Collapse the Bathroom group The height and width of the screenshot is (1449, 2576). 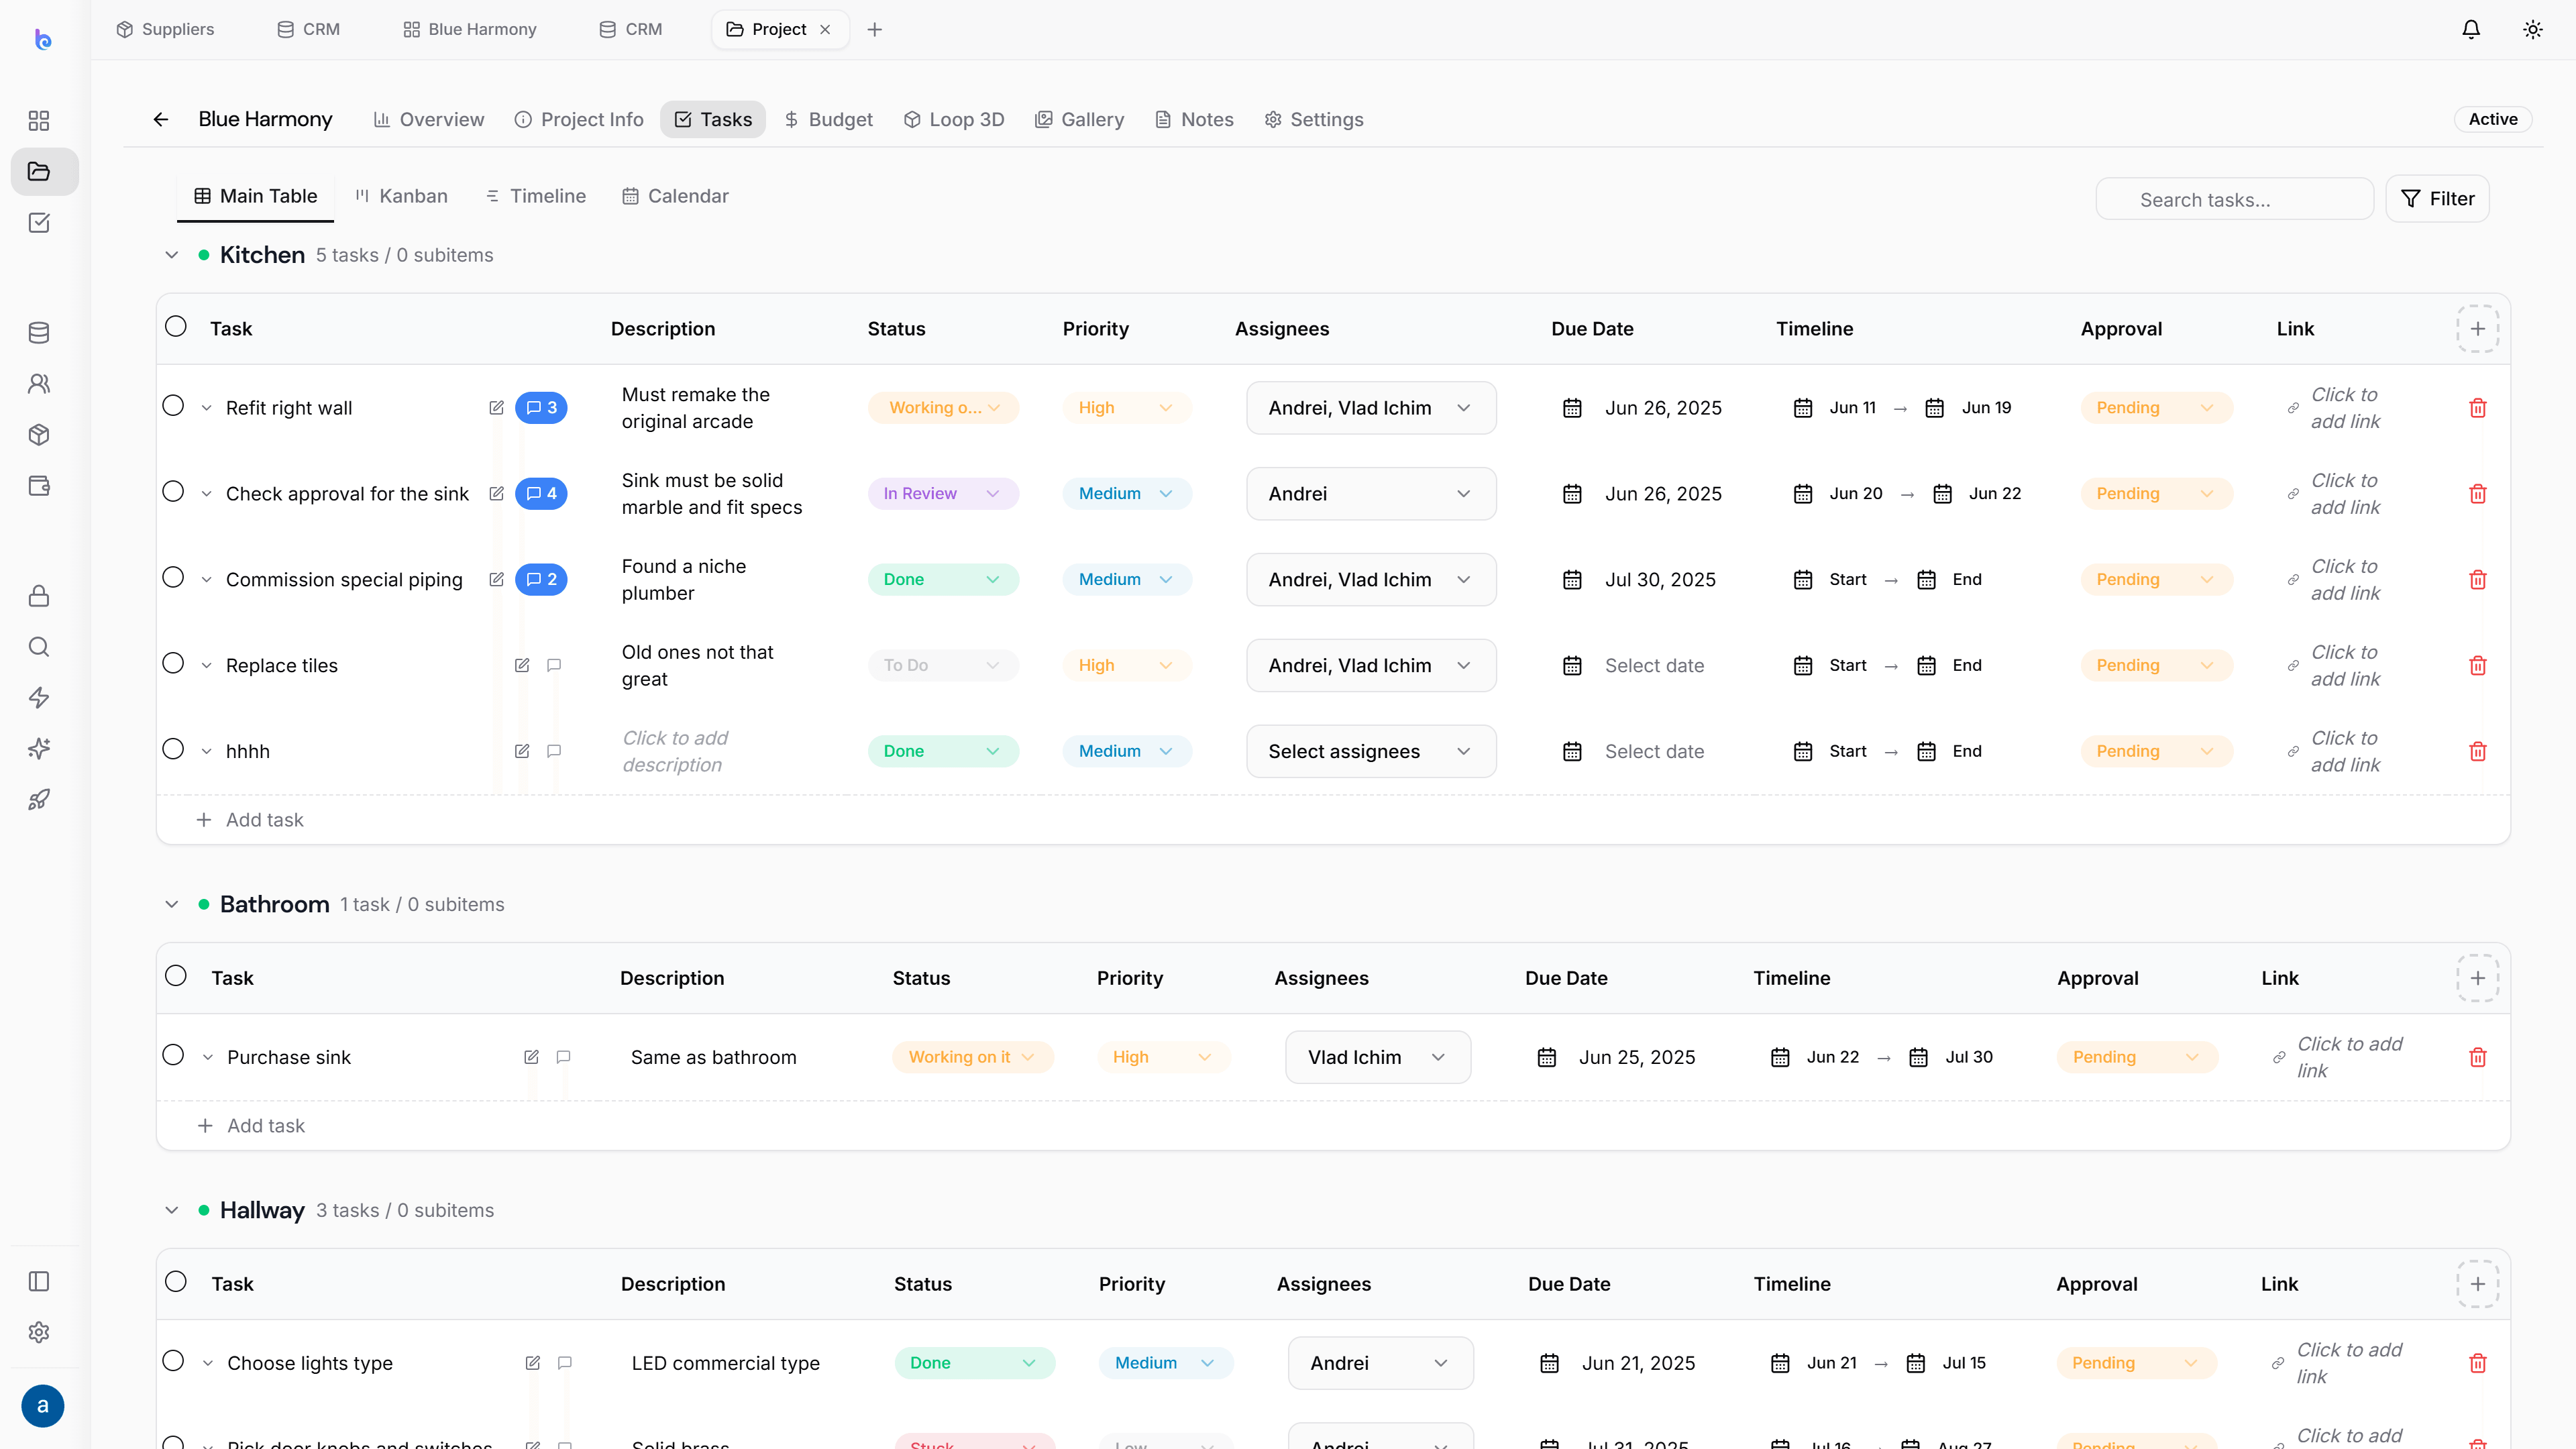pos(172,905)
